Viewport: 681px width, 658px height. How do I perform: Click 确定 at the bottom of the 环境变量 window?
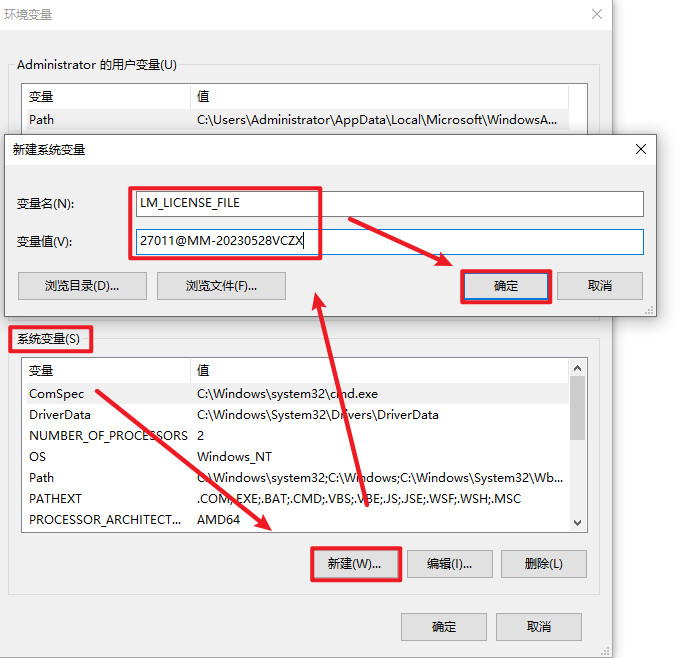click(x=443, y=627)
